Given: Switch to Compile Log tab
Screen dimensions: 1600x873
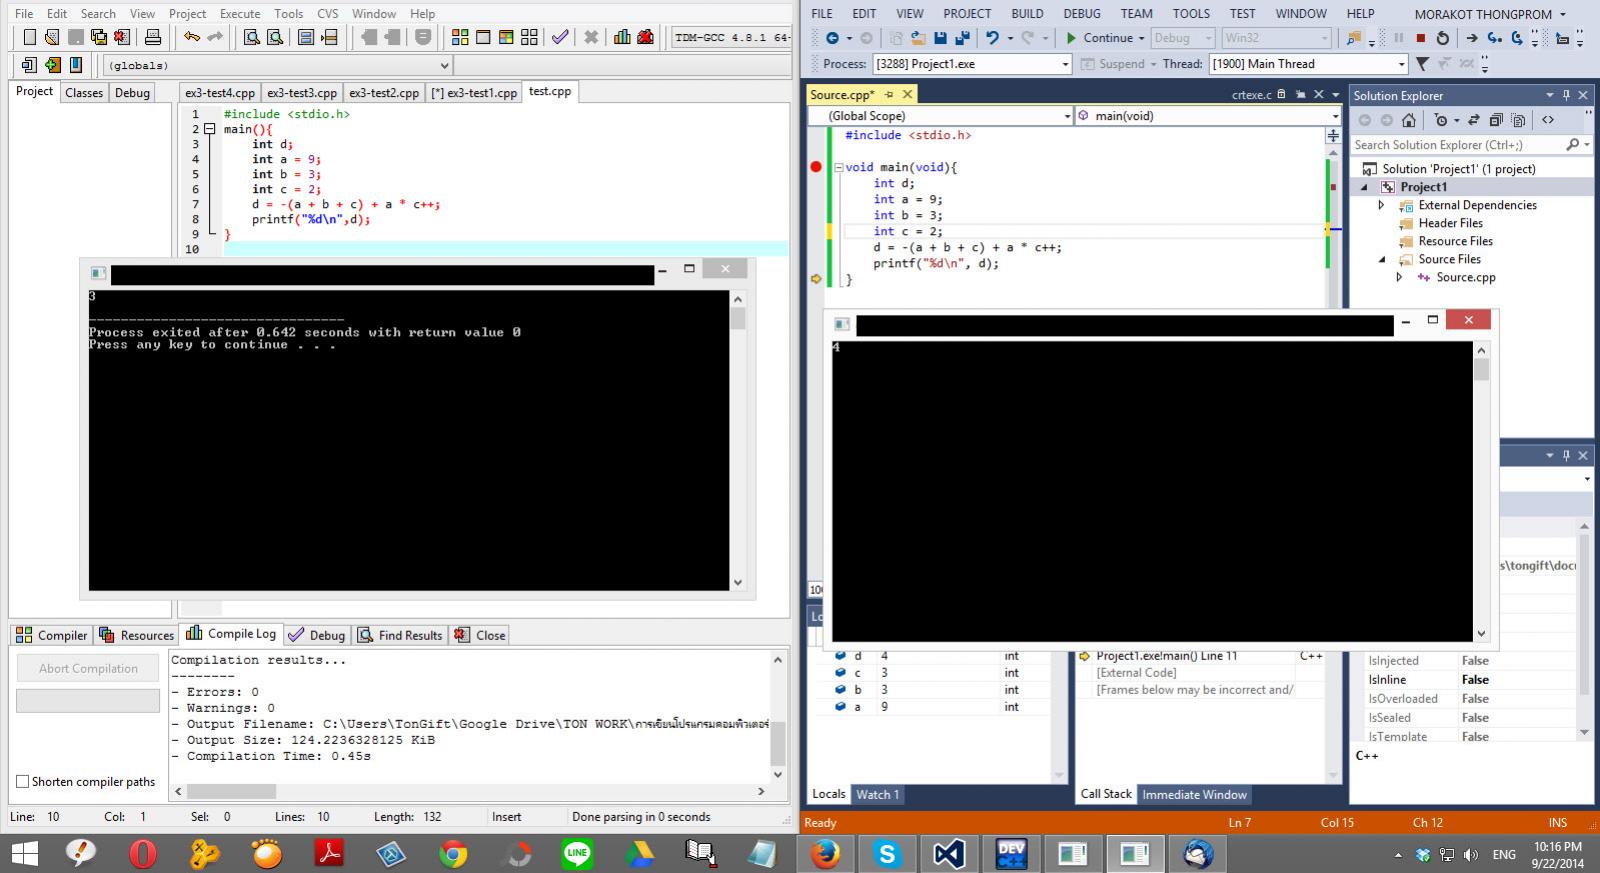Looking at the screenshot, I should tap(231, 634).
